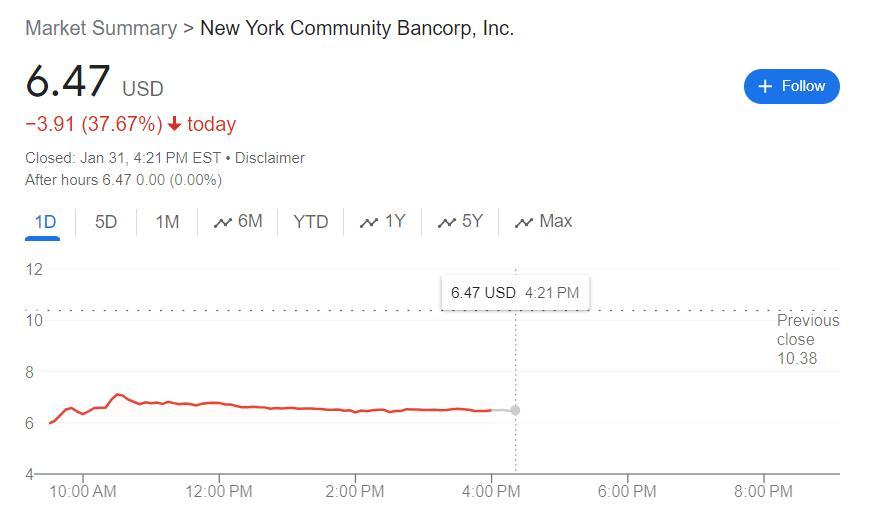
Task: Open the 1M chart range
Action: click(167, 222)
